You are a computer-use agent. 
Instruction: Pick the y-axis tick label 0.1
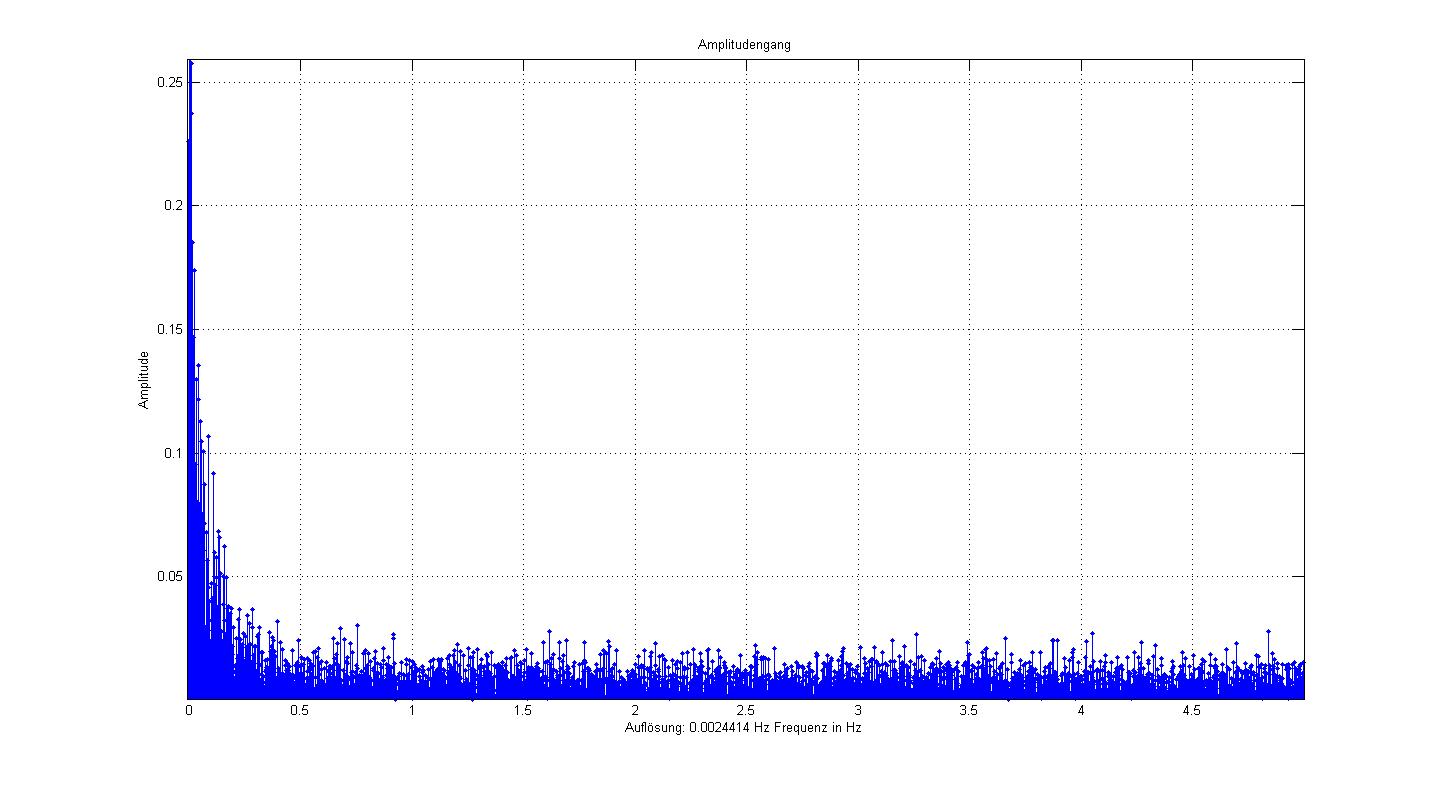click(172, 453)
